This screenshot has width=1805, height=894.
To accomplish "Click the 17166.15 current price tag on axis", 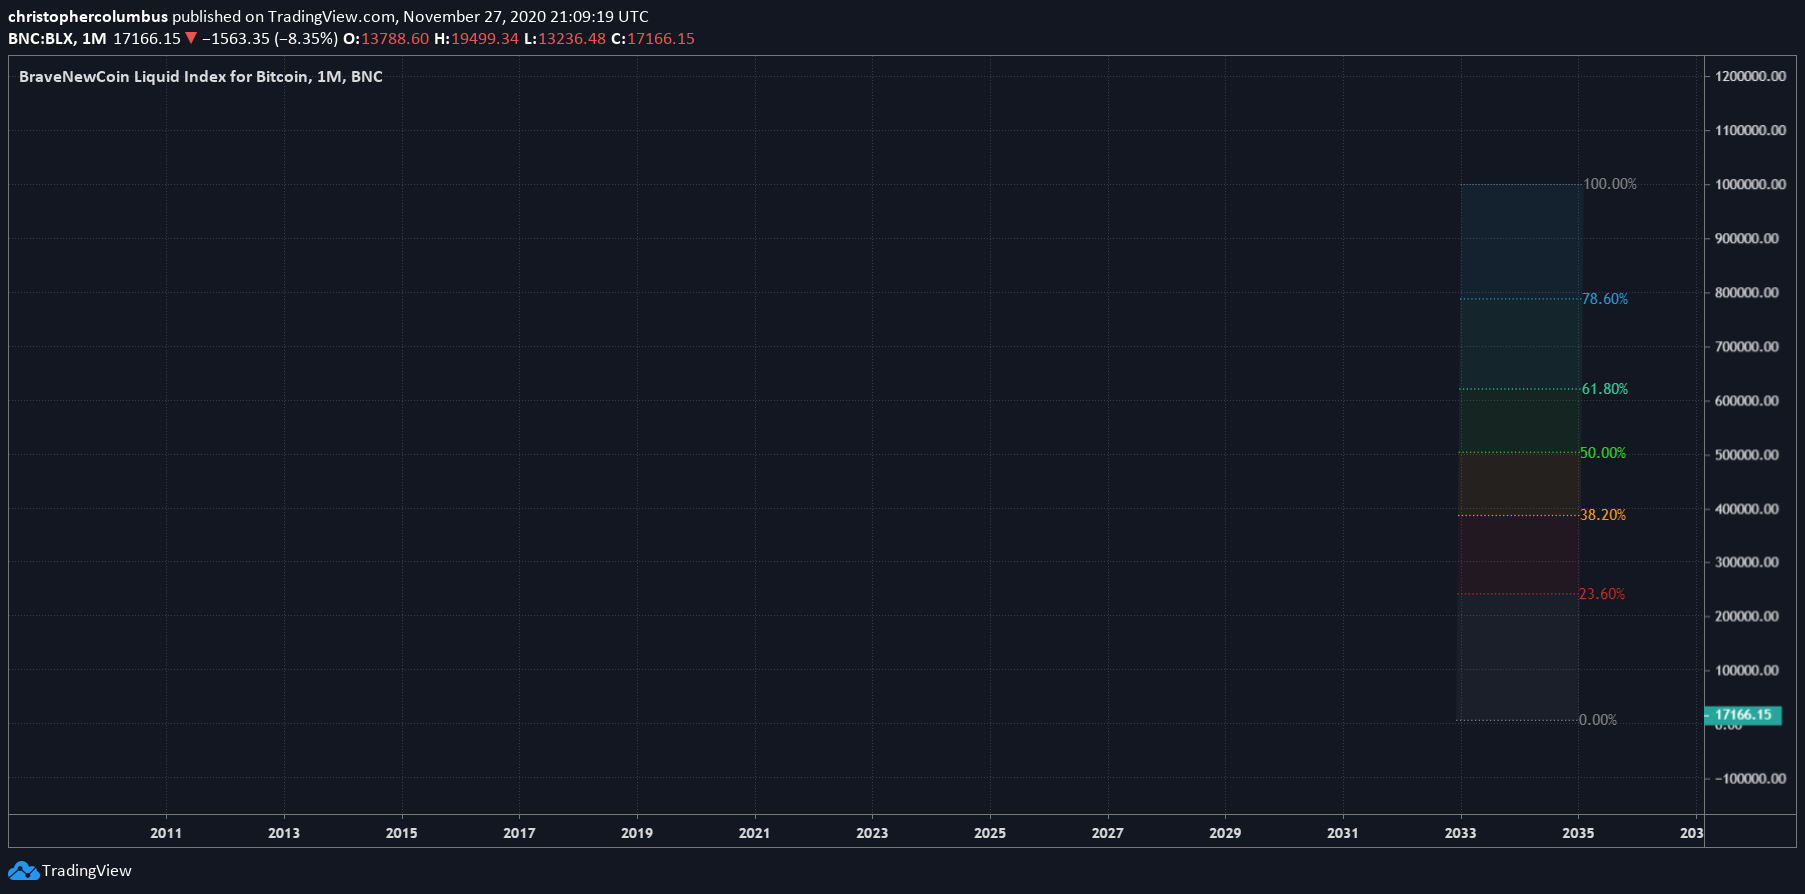I will [1743, 715].
